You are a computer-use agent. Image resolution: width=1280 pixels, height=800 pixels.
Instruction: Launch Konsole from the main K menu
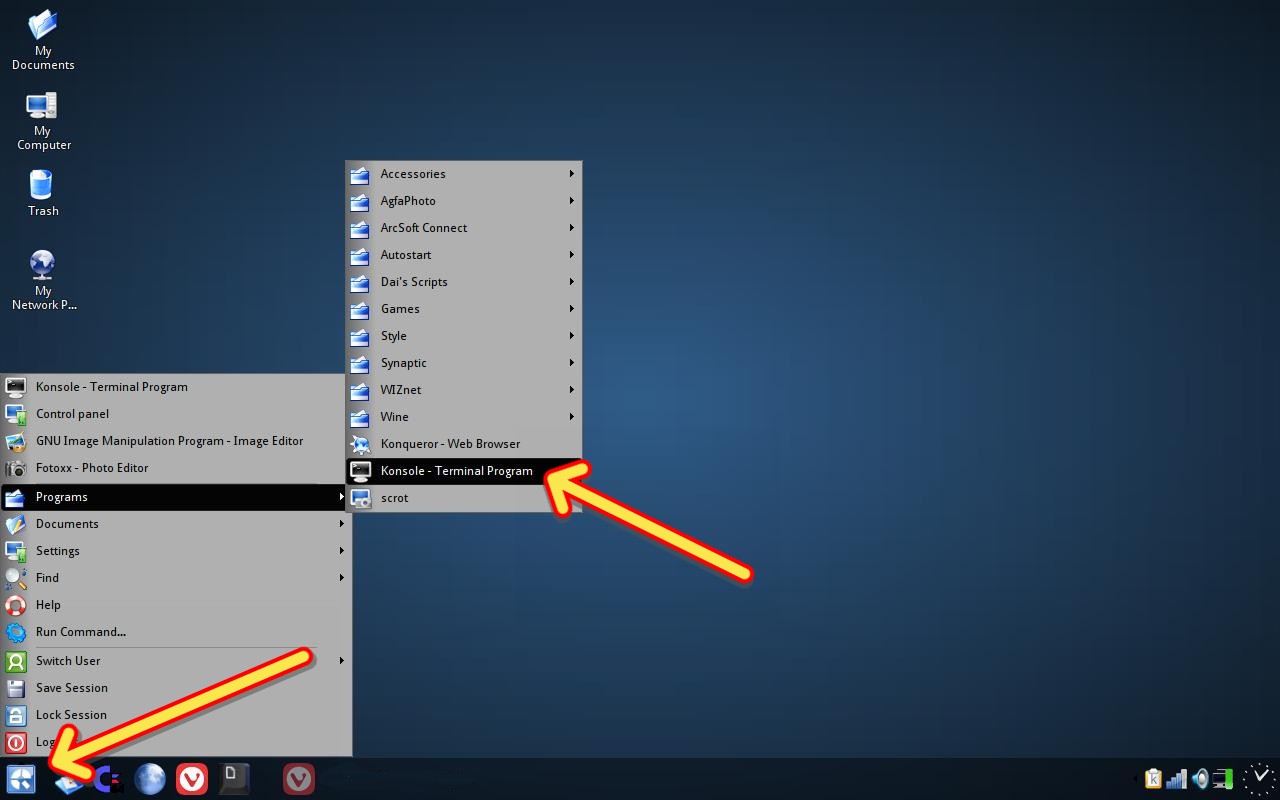tap(176, 387)
